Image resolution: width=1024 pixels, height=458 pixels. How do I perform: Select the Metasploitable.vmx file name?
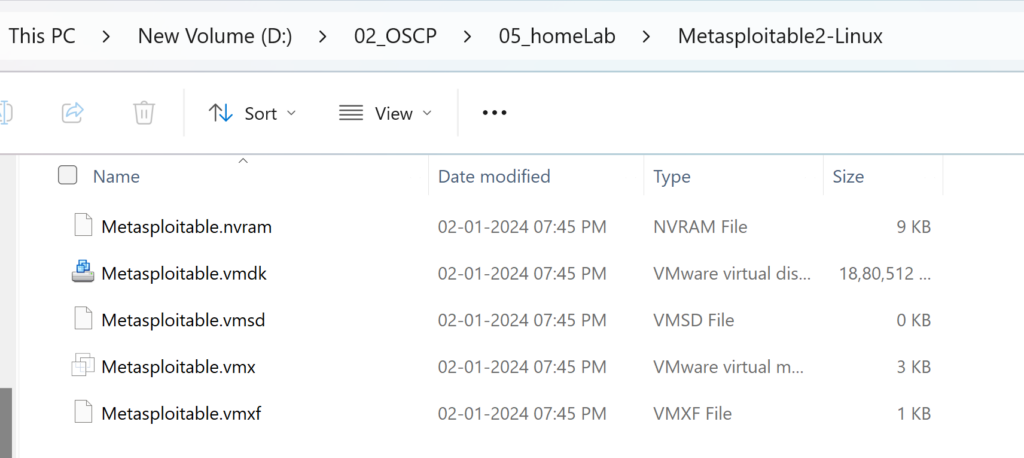point(178,367)
